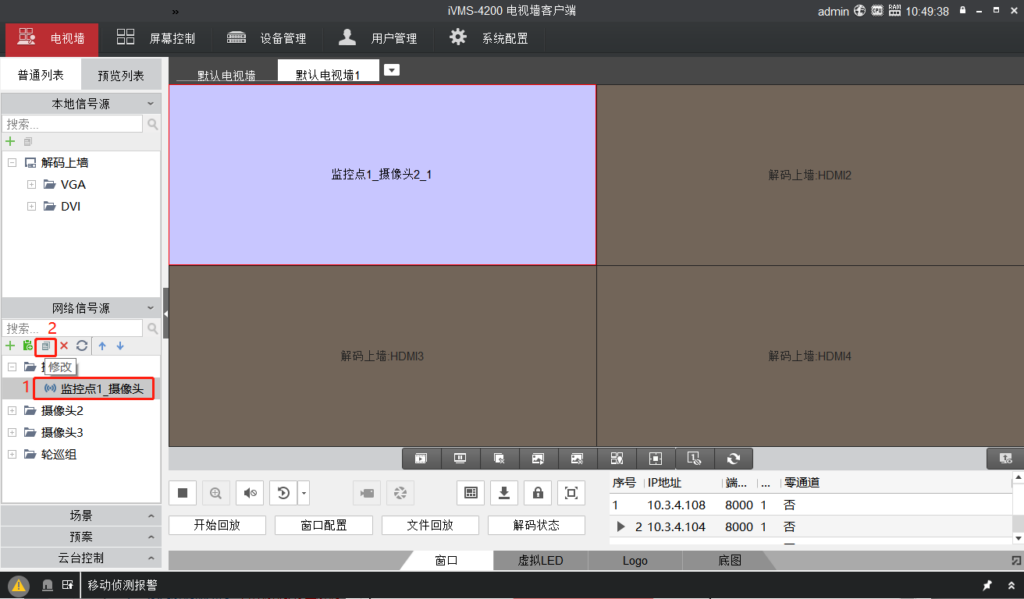Click the 开始回放 button

point(216,525)
